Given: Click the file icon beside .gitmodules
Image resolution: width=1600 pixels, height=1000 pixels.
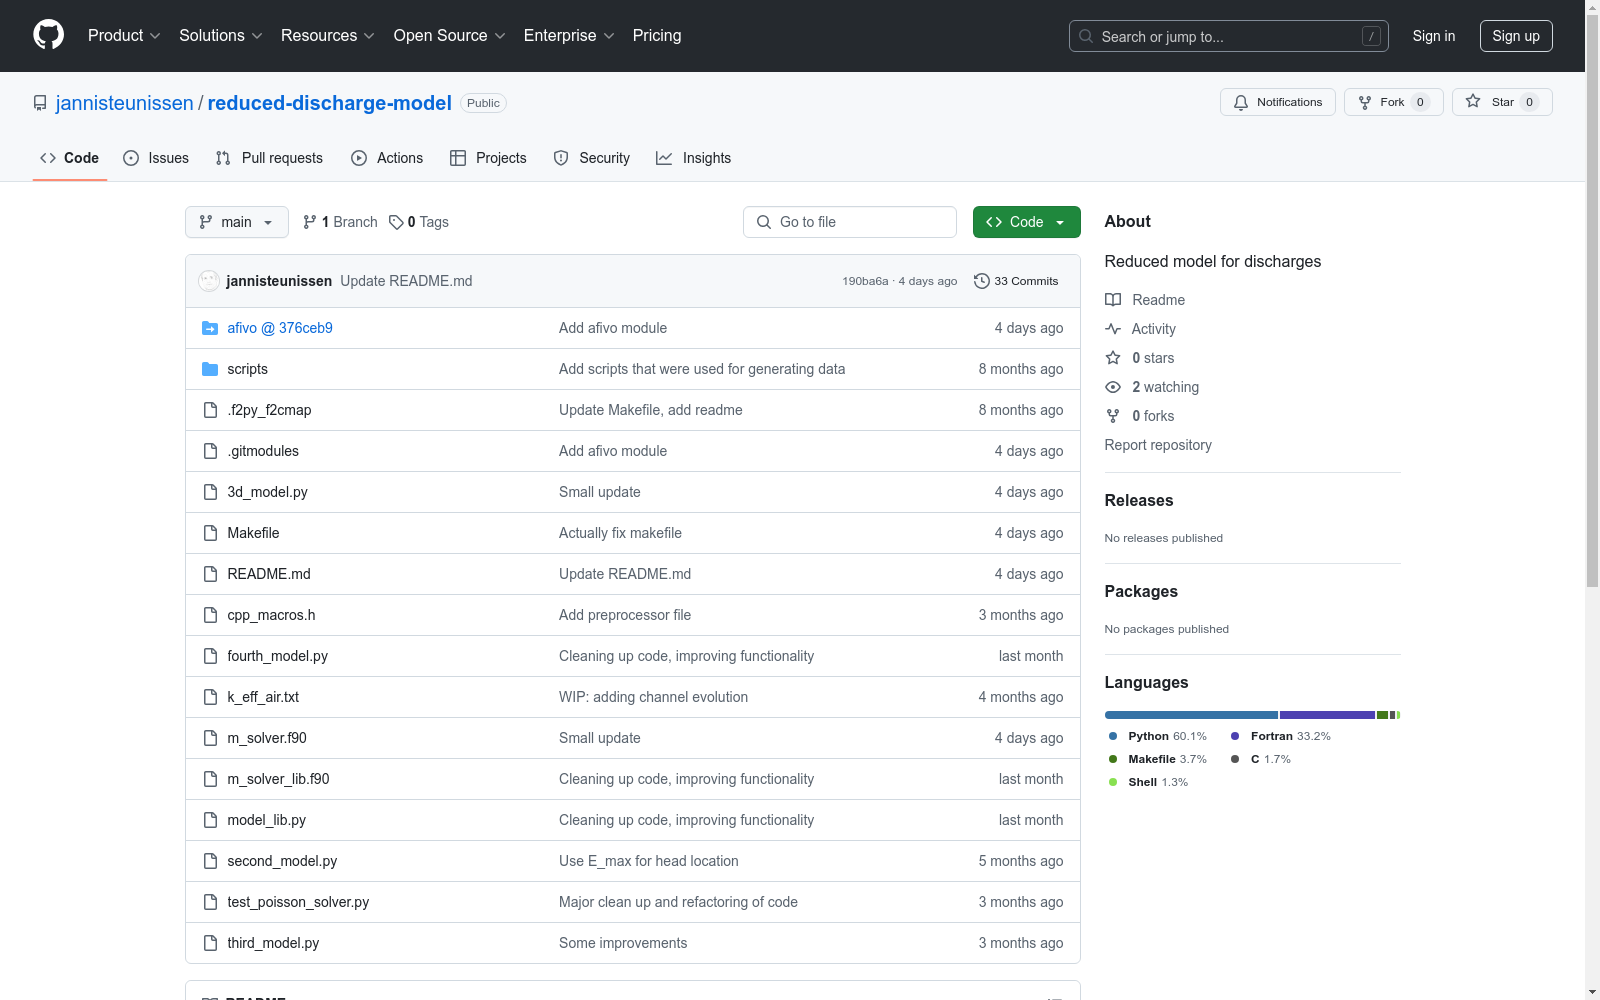Looking at the screenshot, I should [x=210, y=451].
